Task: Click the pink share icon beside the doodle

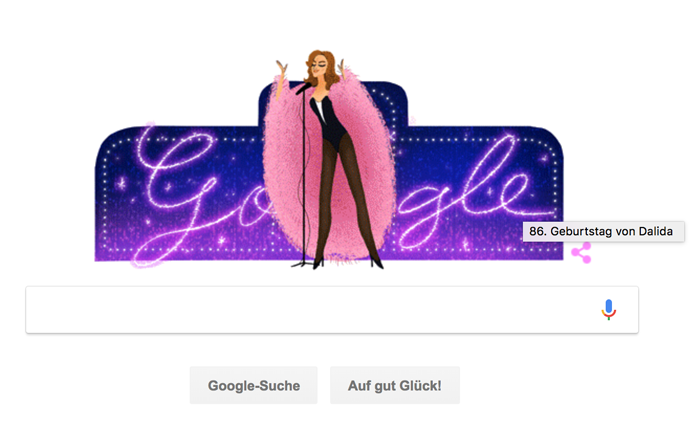Action: click(x=581, y=253)
